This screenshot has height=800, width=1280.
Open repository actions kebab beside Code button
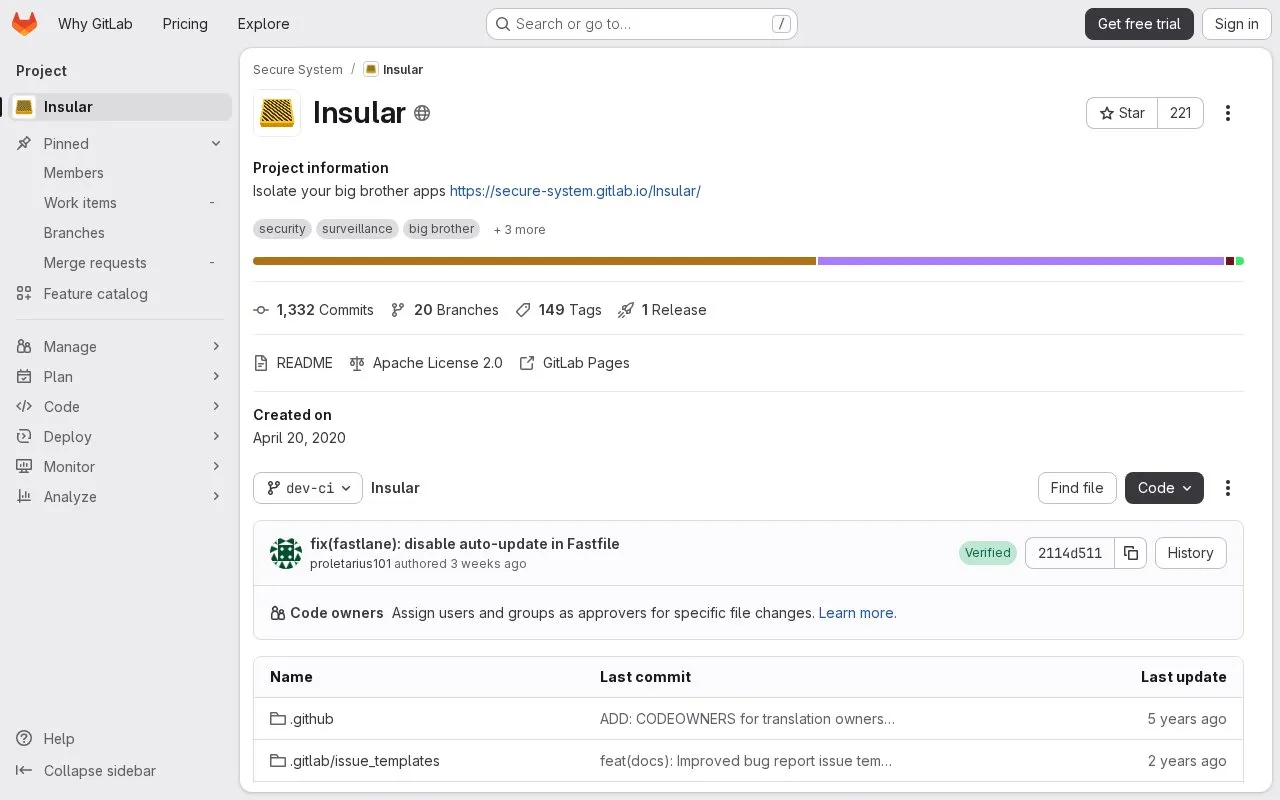pos(1228,488)
